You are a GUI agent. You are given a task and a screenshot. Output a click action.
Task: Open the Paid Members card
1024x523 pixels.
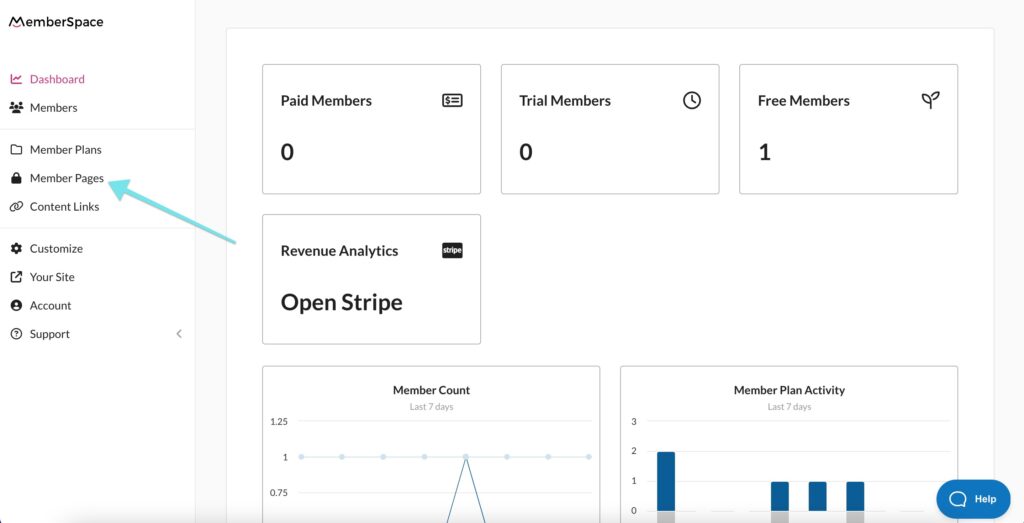click(372, 129)
